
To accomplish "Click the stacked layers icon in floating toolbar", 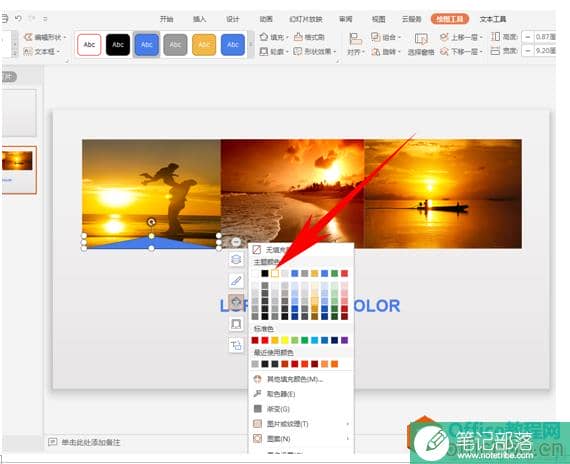I will [236, 260].
